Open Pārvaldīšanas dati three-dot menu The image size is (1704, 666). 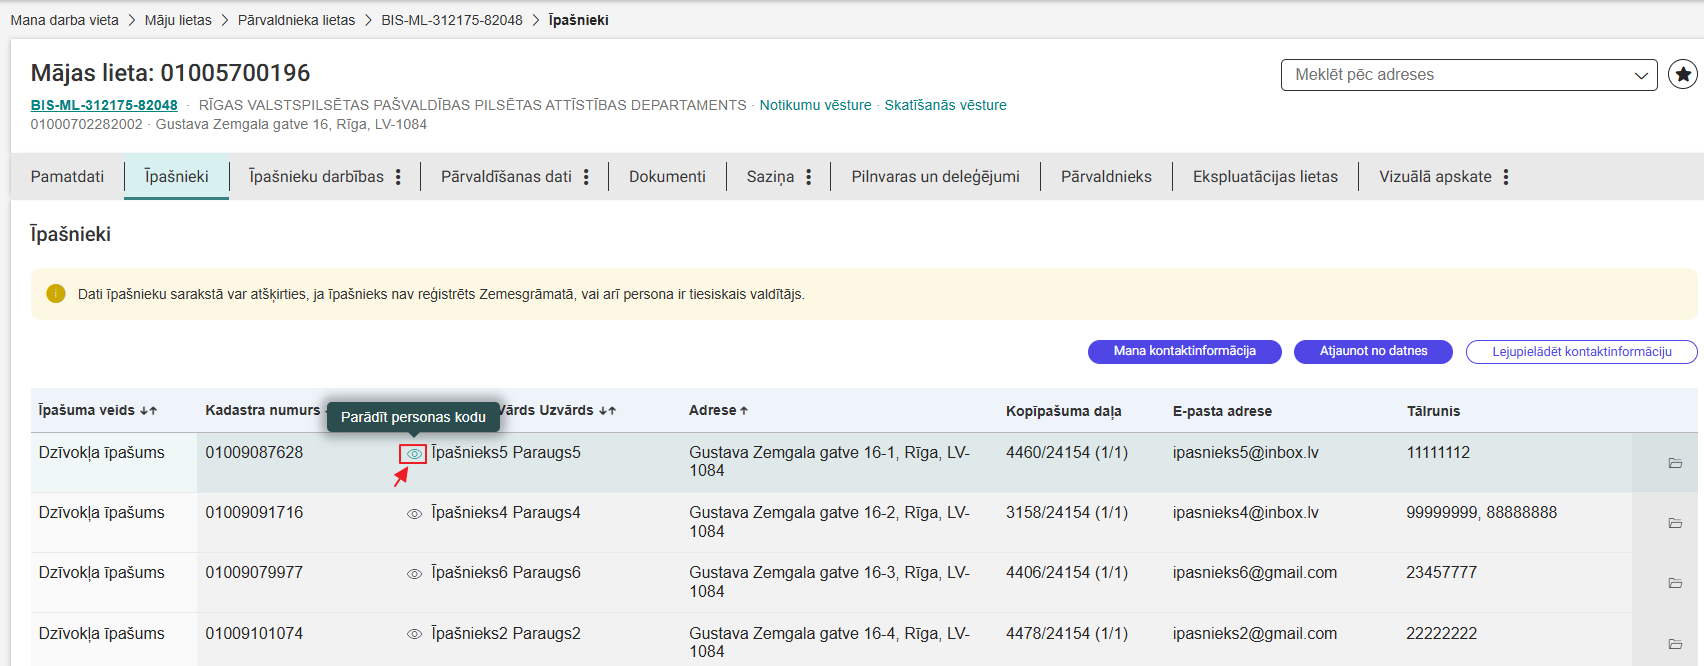click(x=586, y=177)
